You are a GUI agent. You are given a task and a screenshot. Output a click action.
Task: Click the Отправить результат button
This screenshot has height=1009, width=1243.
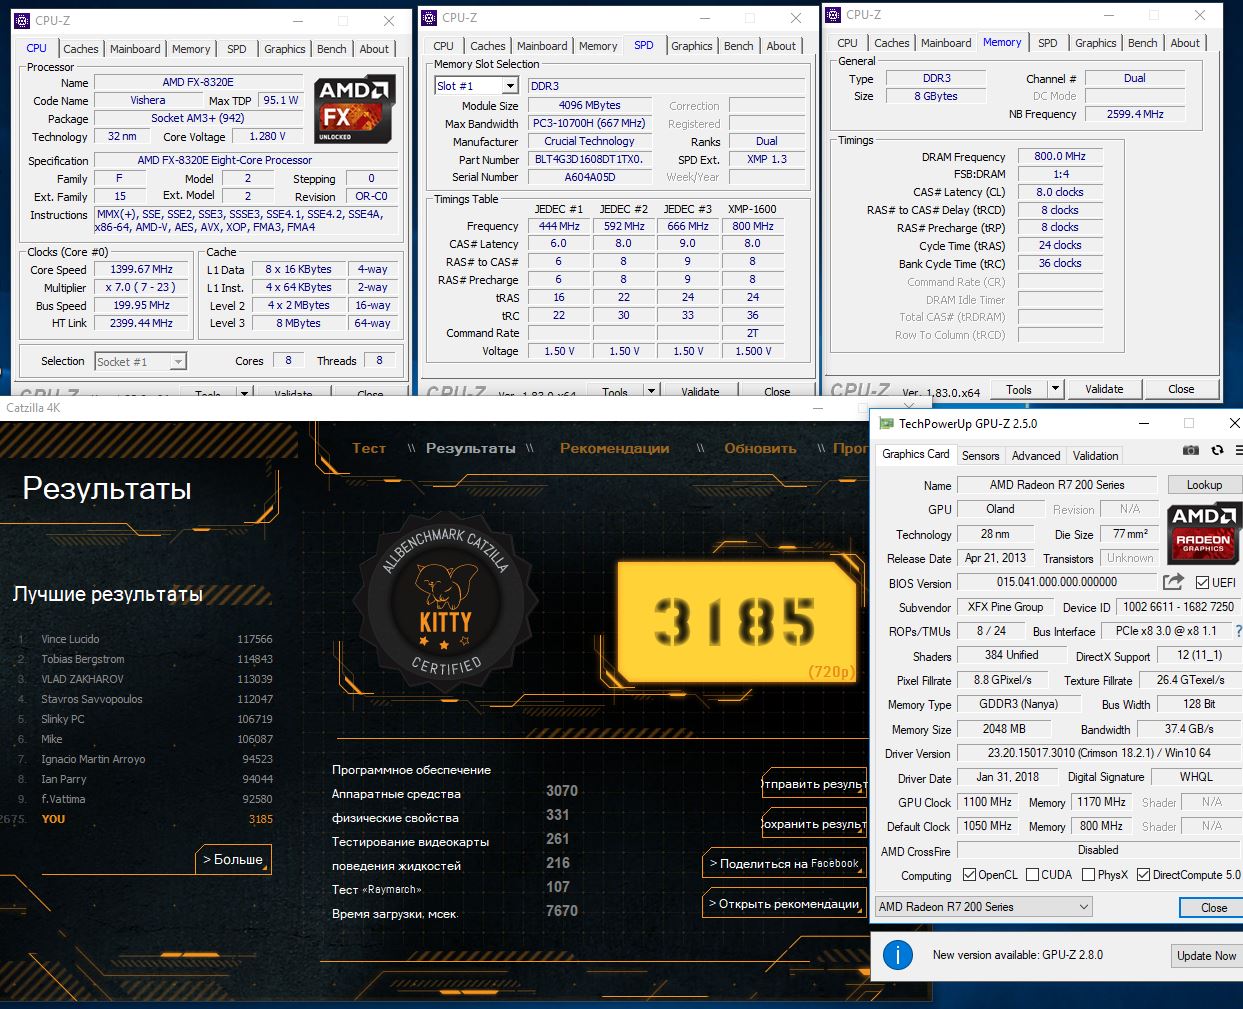coord(813,784)
